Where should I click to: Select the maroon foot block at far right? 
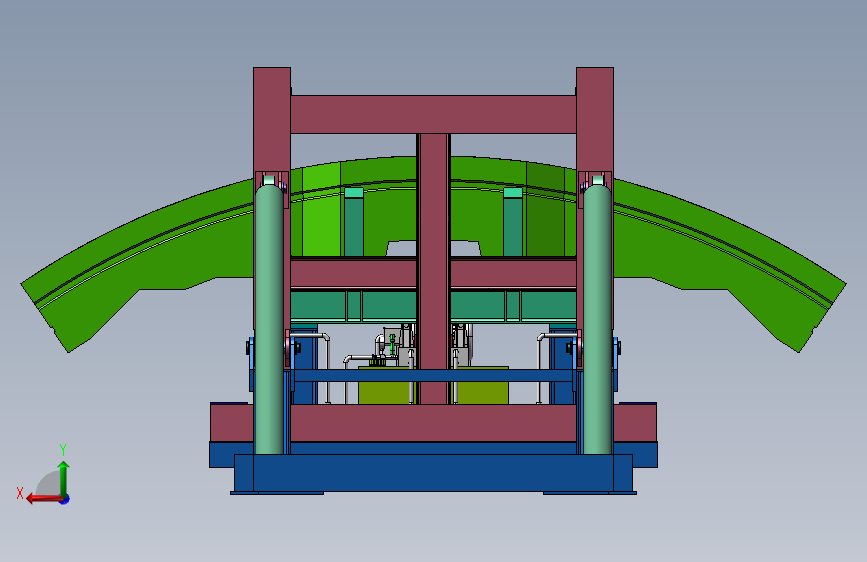coord(635,423)
